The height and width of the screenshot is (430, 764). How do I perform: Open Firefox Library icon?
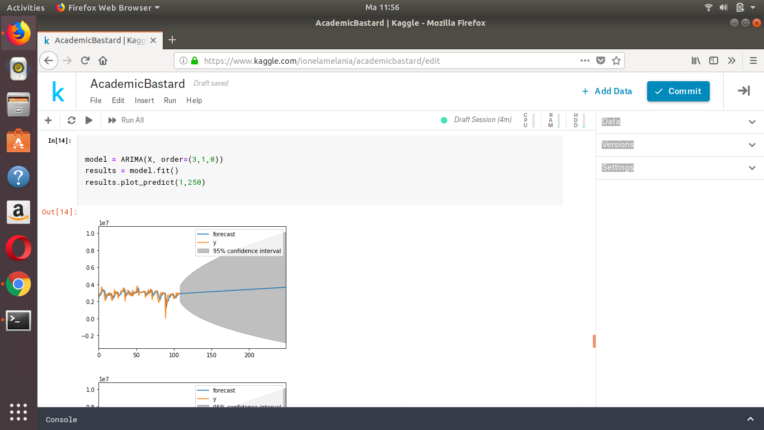696,60
